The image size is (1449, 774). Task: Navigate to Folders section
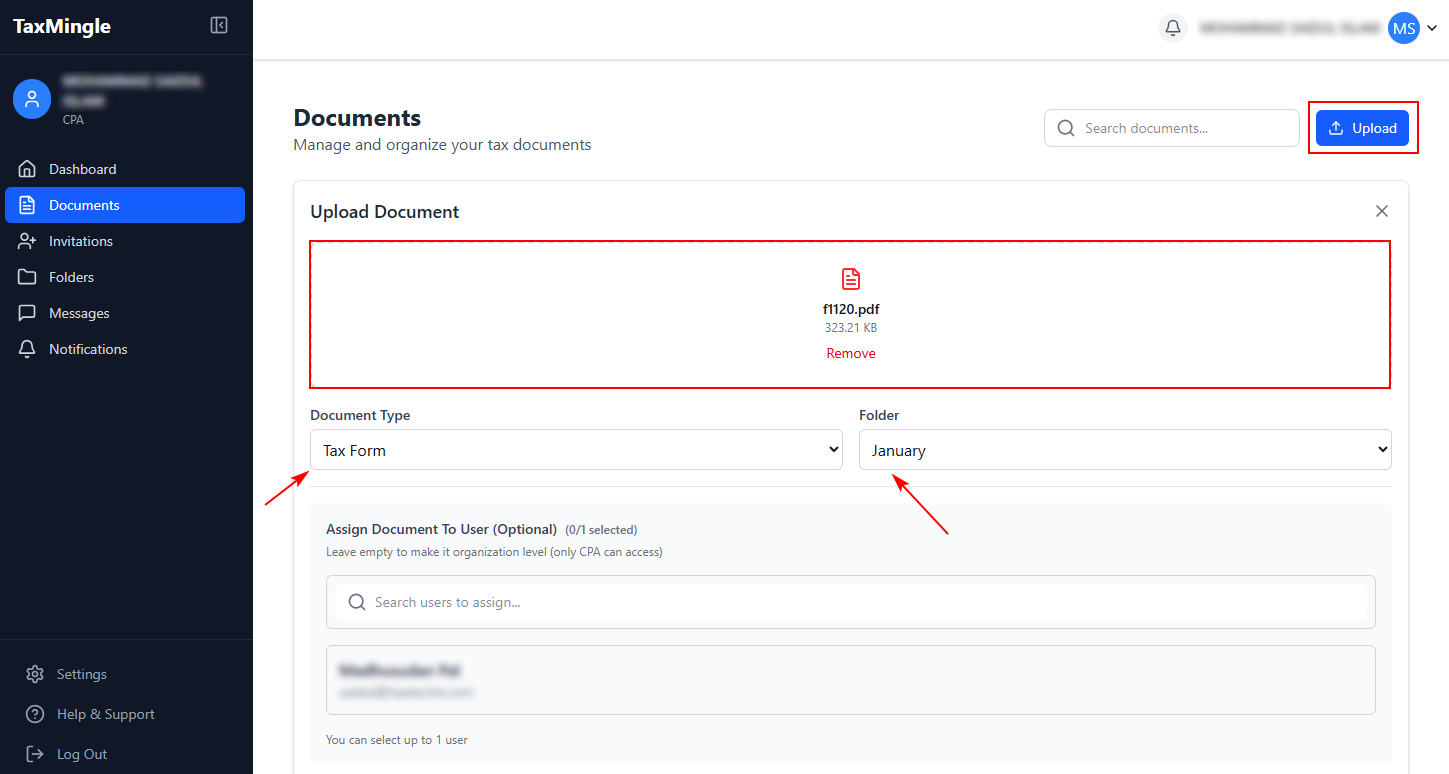coord(71,277)
